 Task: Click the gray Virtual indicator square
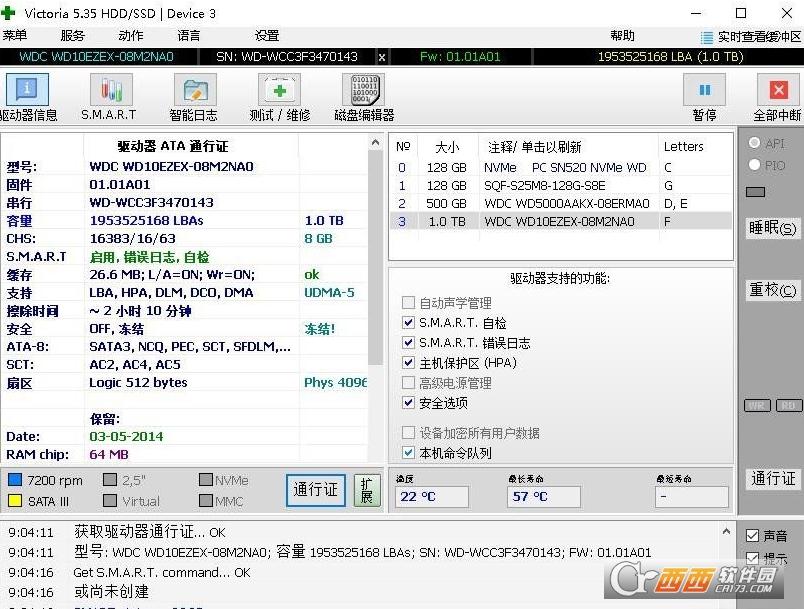coord(110,501)
